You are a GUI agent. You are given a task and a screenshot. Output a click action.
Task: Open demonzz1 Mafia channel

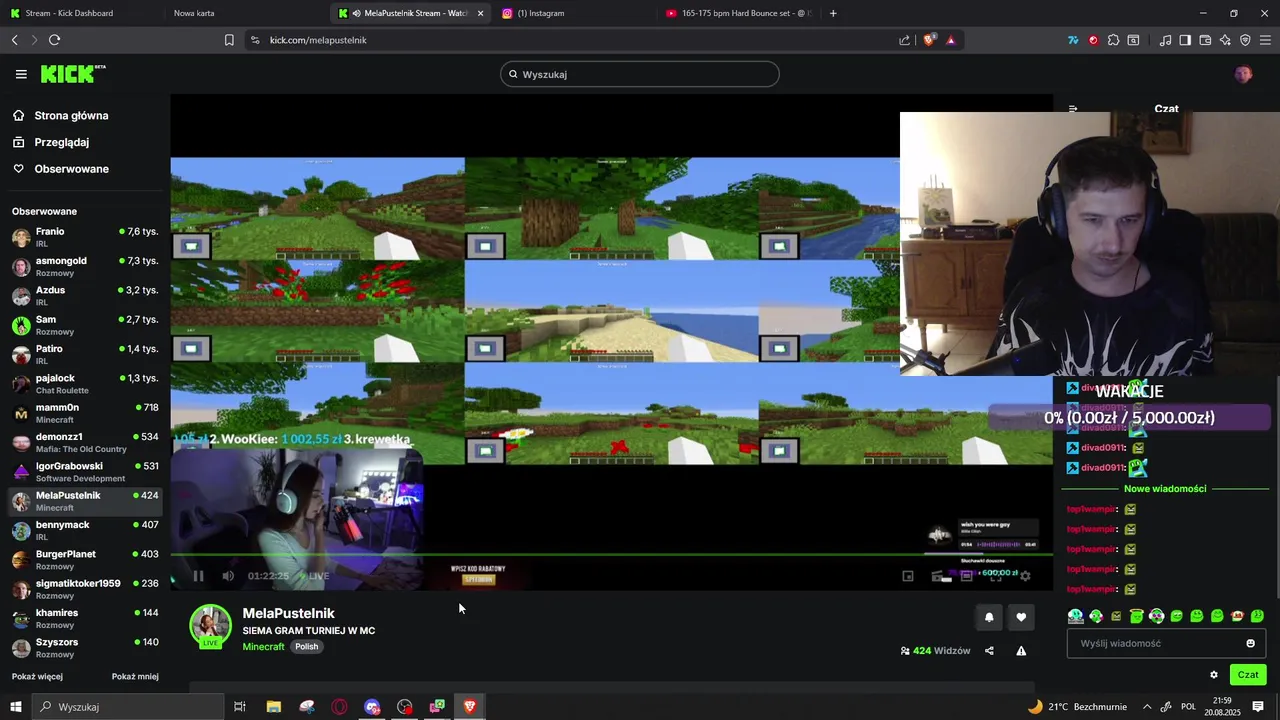pos(85,442)
